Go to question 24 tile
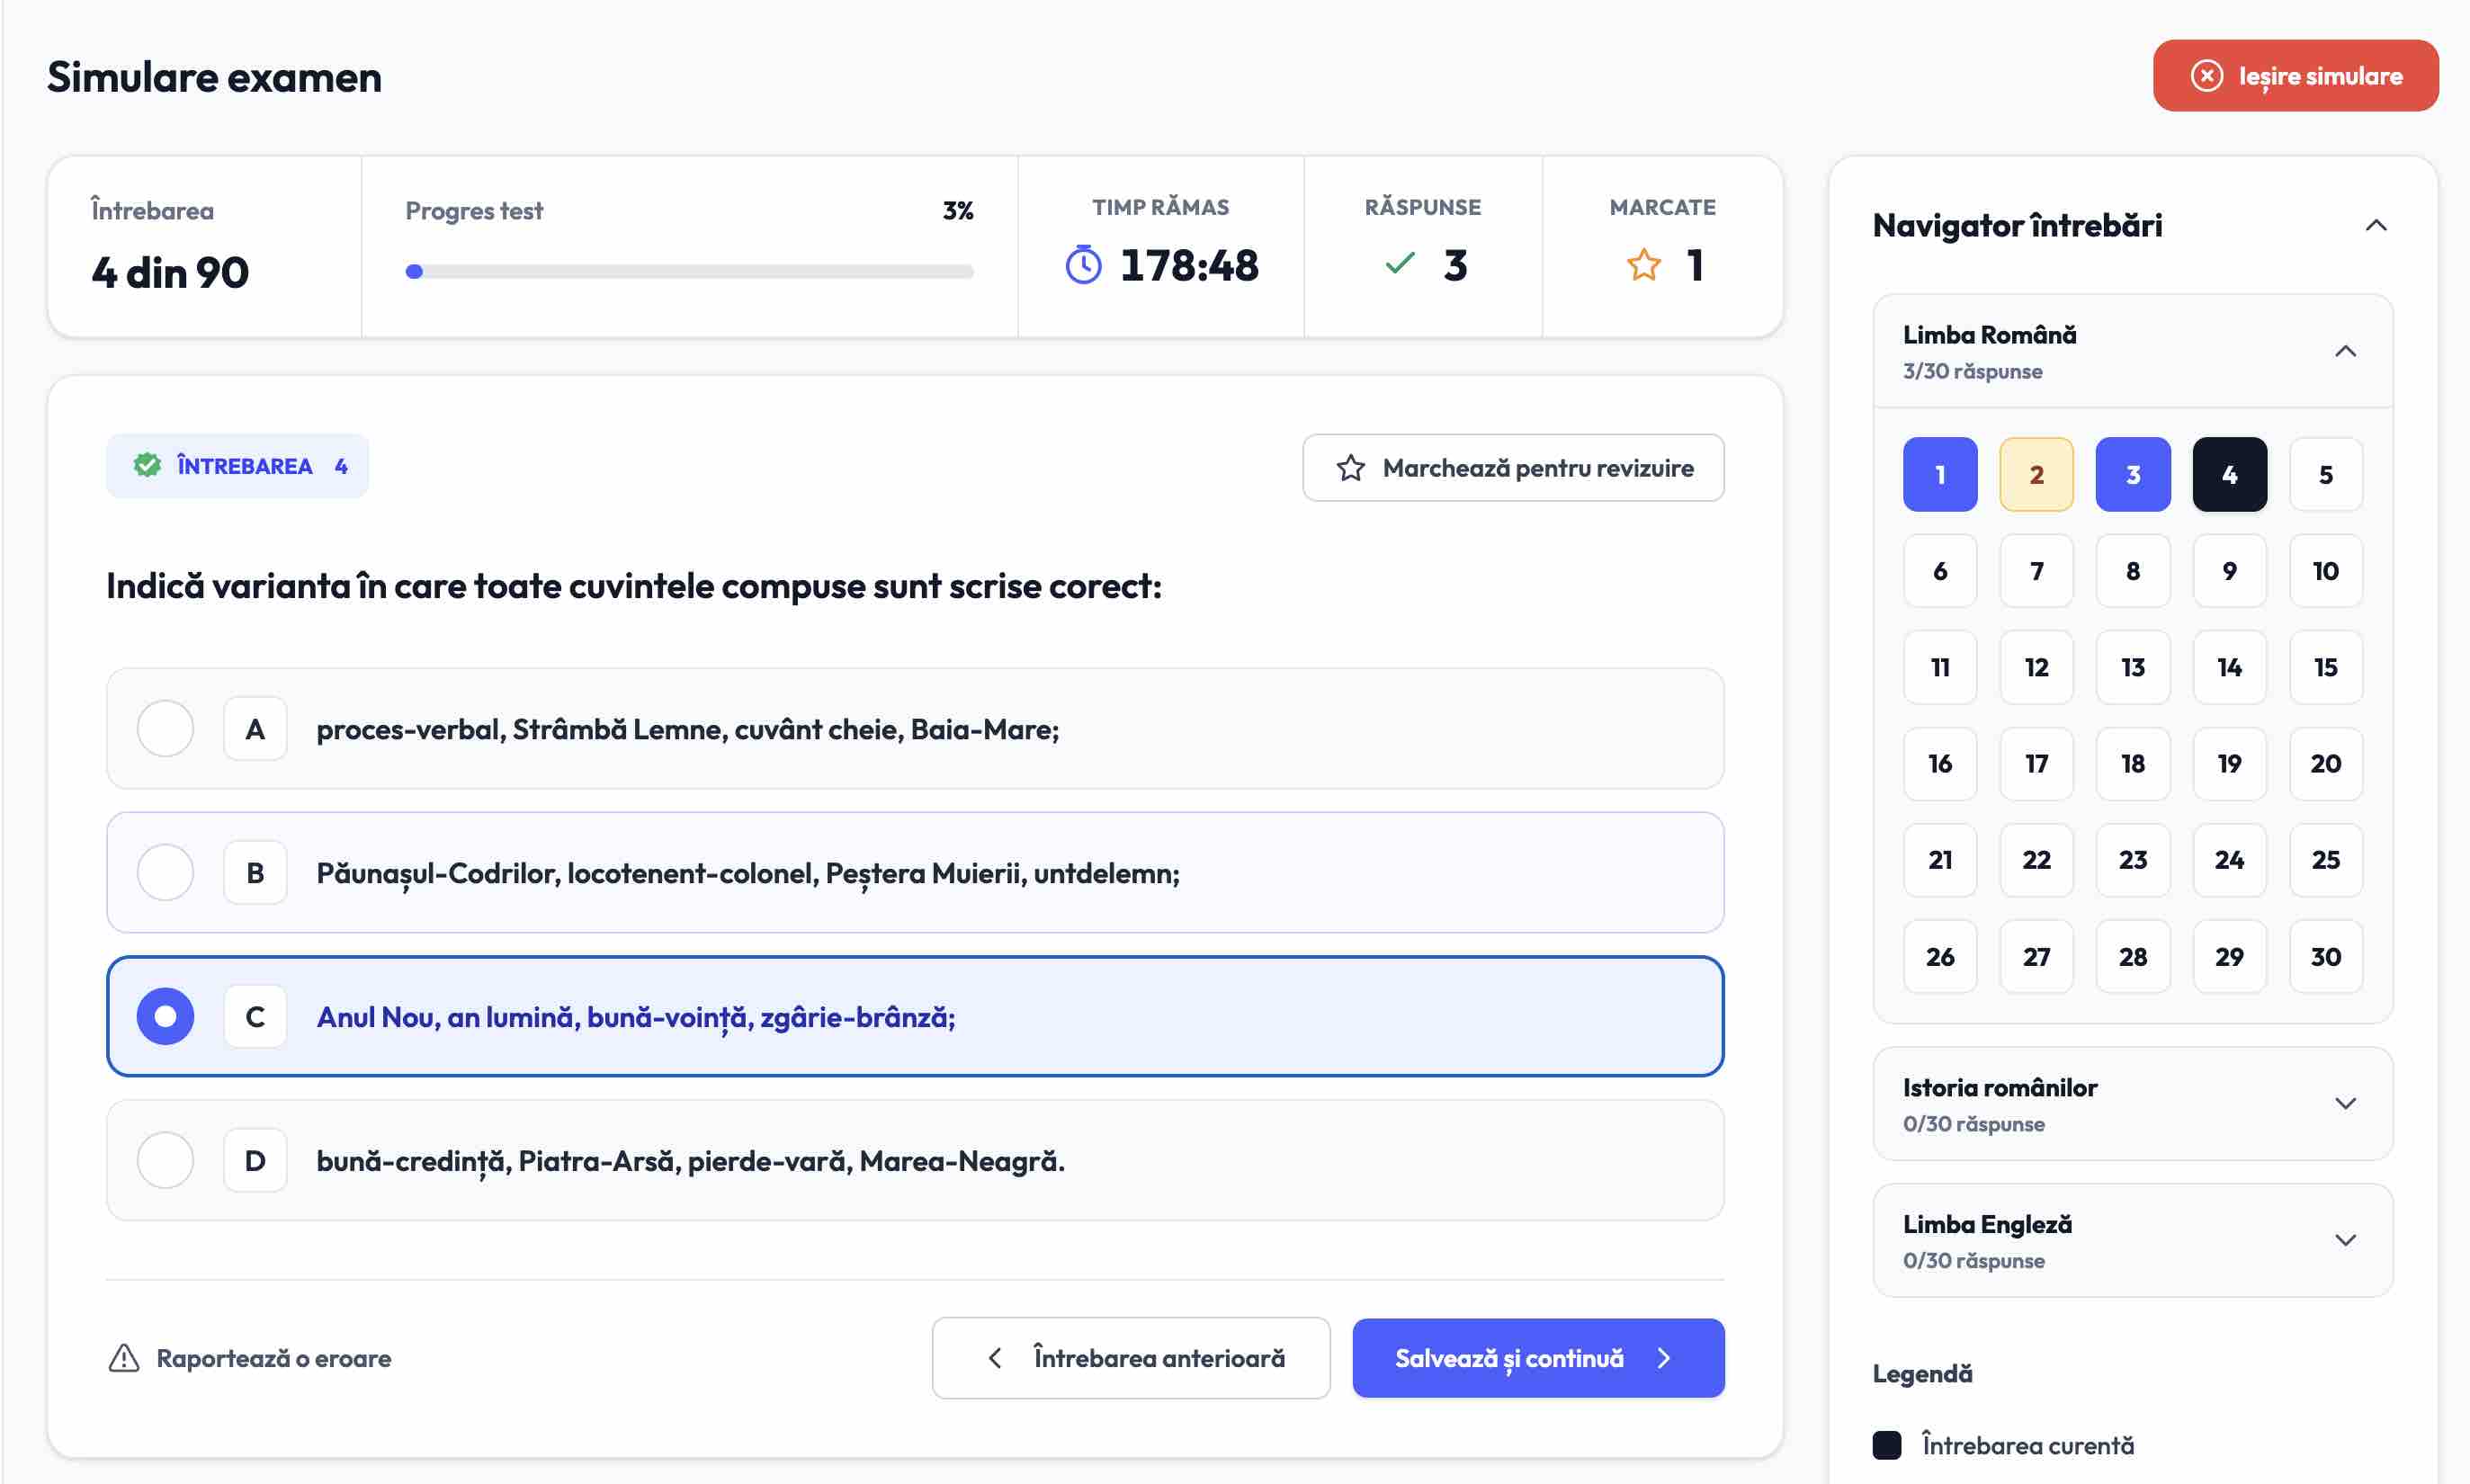The image size is (2470, 1484). tap(2229, 860)
